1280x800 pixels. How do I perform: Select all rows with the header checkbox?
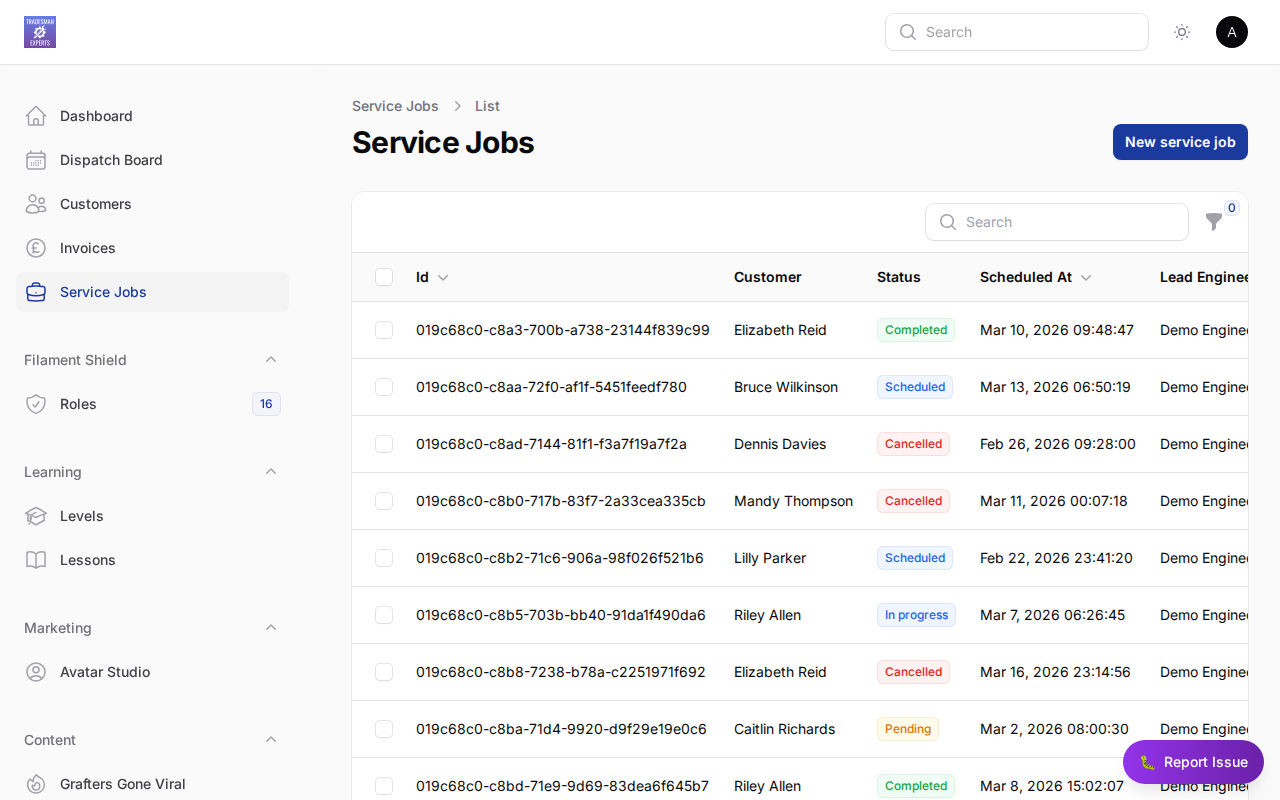click(384, 277)
